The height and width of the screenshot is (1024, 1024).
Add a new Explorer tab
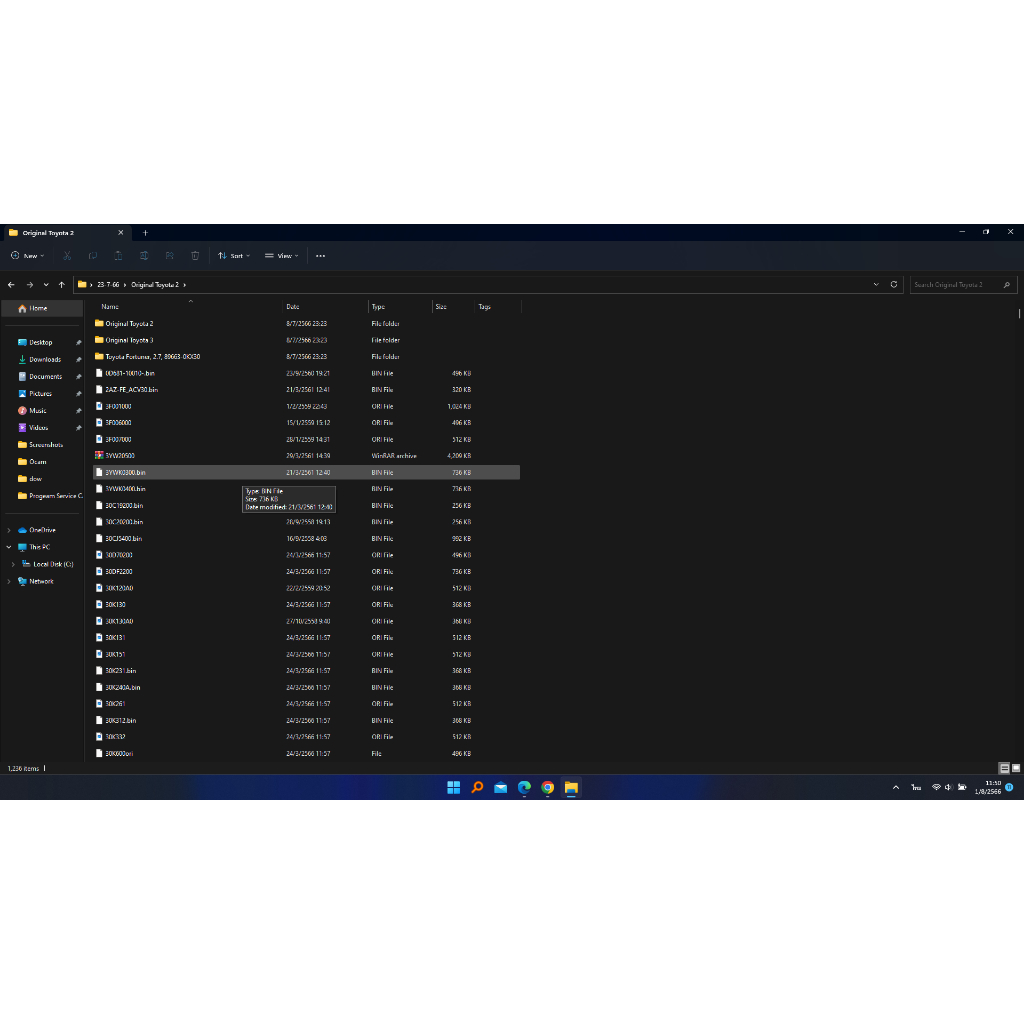click(145, 233)
